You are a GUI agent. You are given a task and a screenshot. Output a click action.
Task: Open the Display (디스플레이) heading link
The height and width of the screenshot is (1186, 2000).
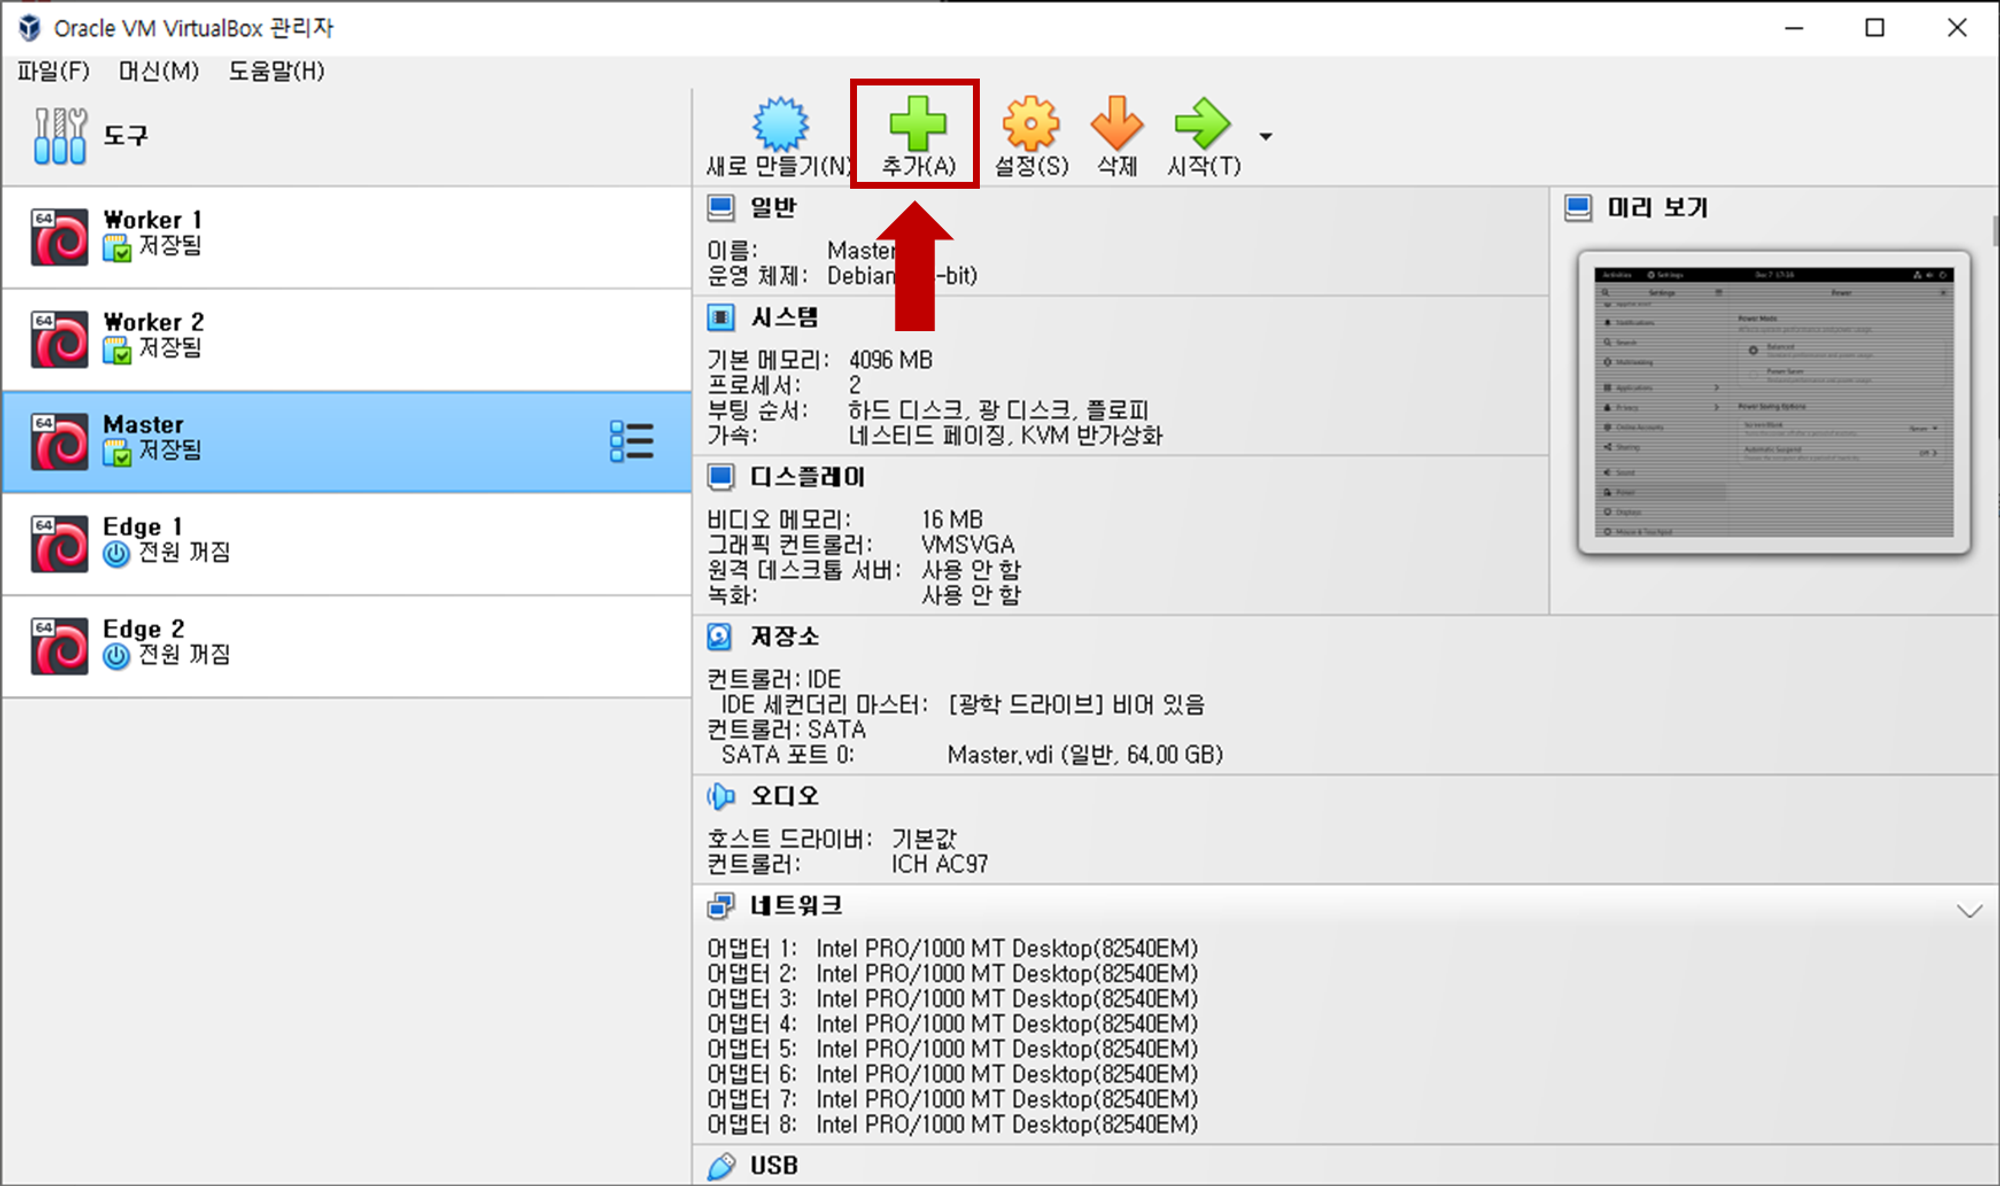(x=807, y=477)
